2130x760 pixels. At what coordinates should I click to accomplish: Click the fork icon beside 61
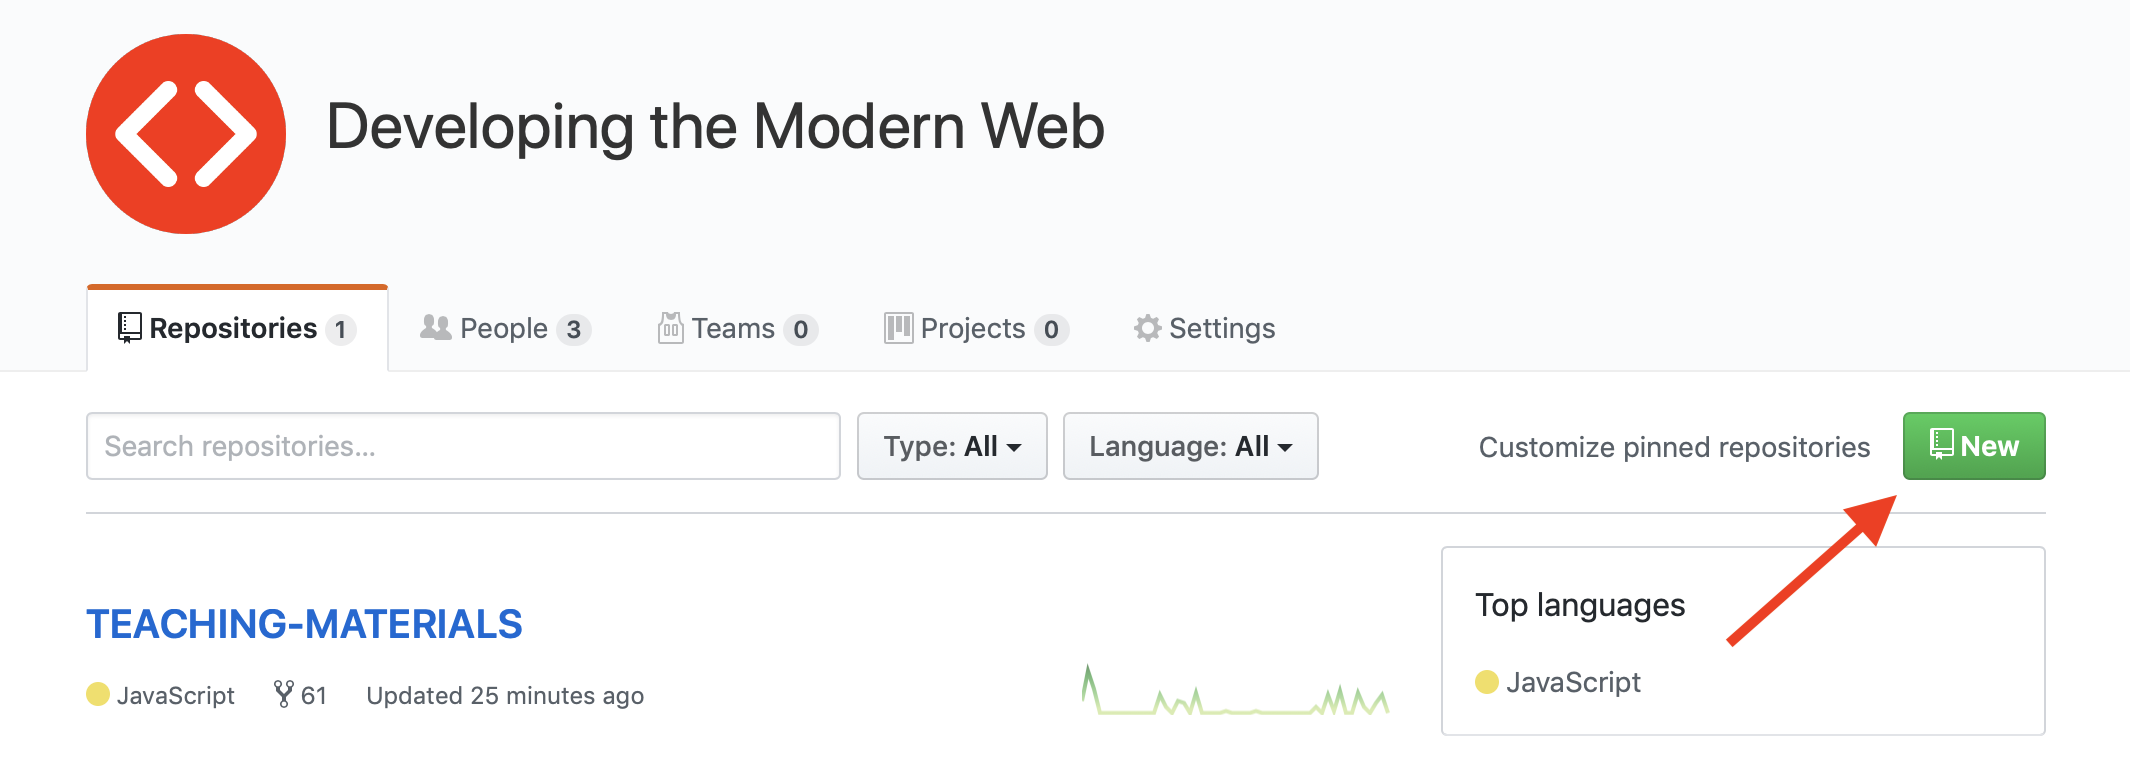click(284, 694)
